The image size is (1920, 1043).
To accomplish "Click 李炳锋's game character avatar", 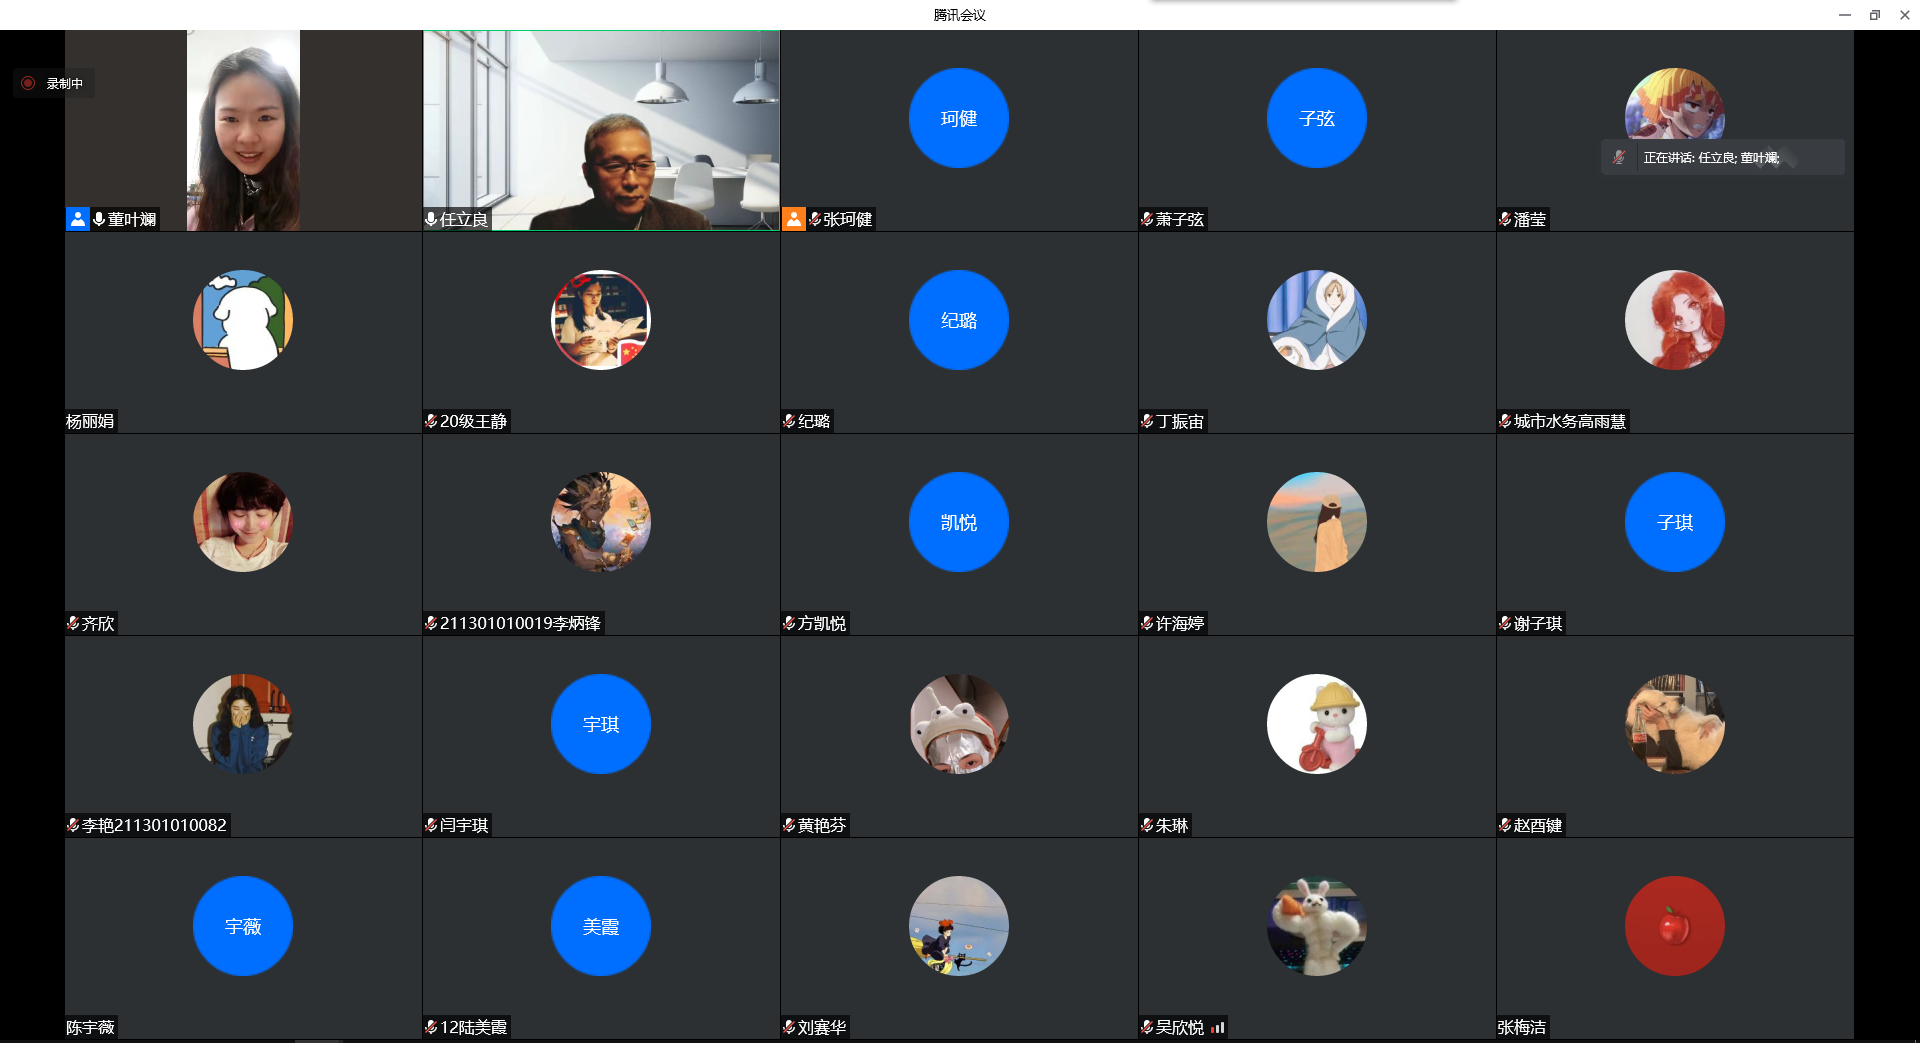I will 601,522.
